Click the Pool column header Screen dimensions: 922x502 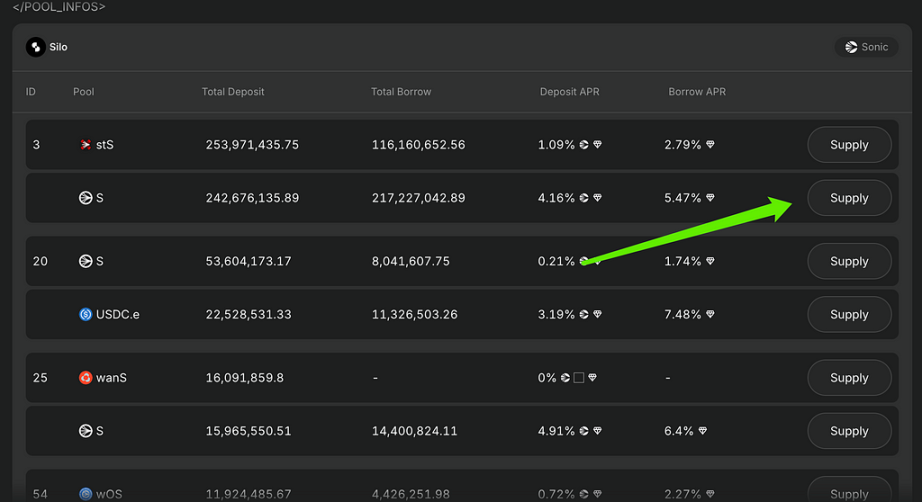tap(83, 92)
